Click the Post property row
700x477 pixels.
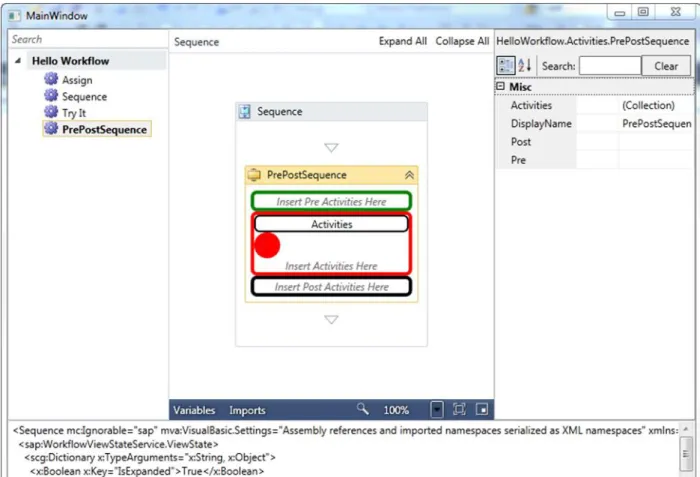pyautogui.click(x=594, y=142)
